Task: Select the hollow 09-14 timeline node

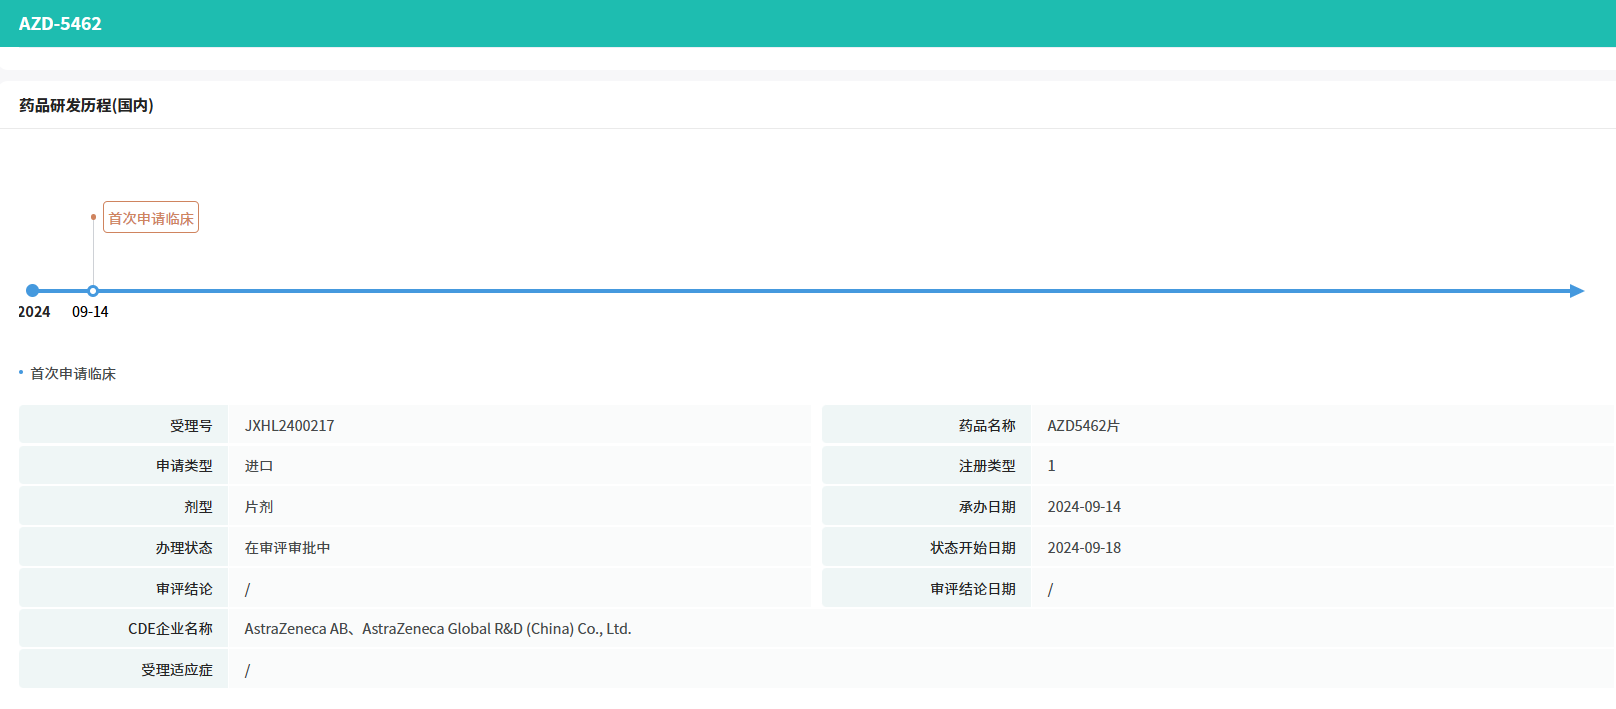Action: click(93, 291)
